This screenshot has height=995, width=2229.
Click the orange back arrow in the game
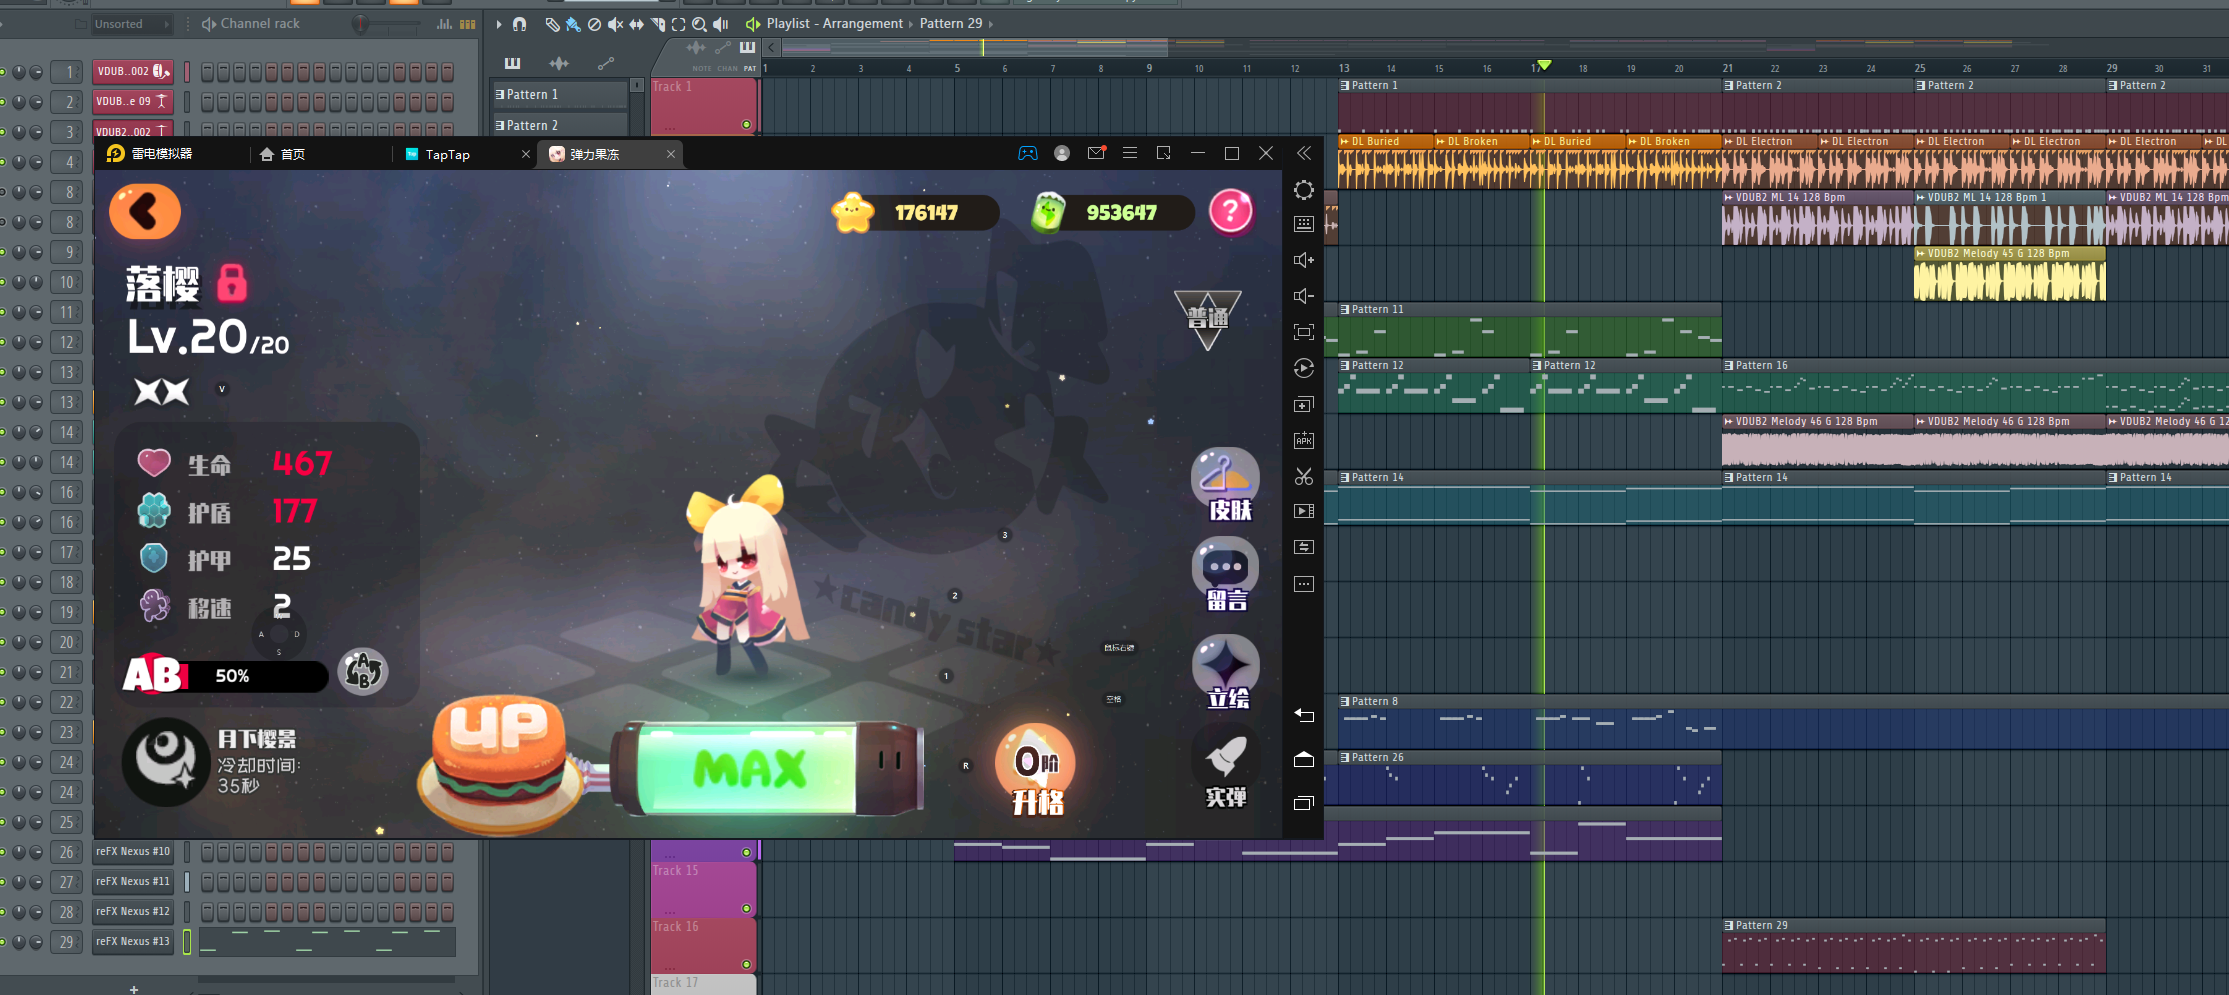pyautogui.click(x=145, y=211)
